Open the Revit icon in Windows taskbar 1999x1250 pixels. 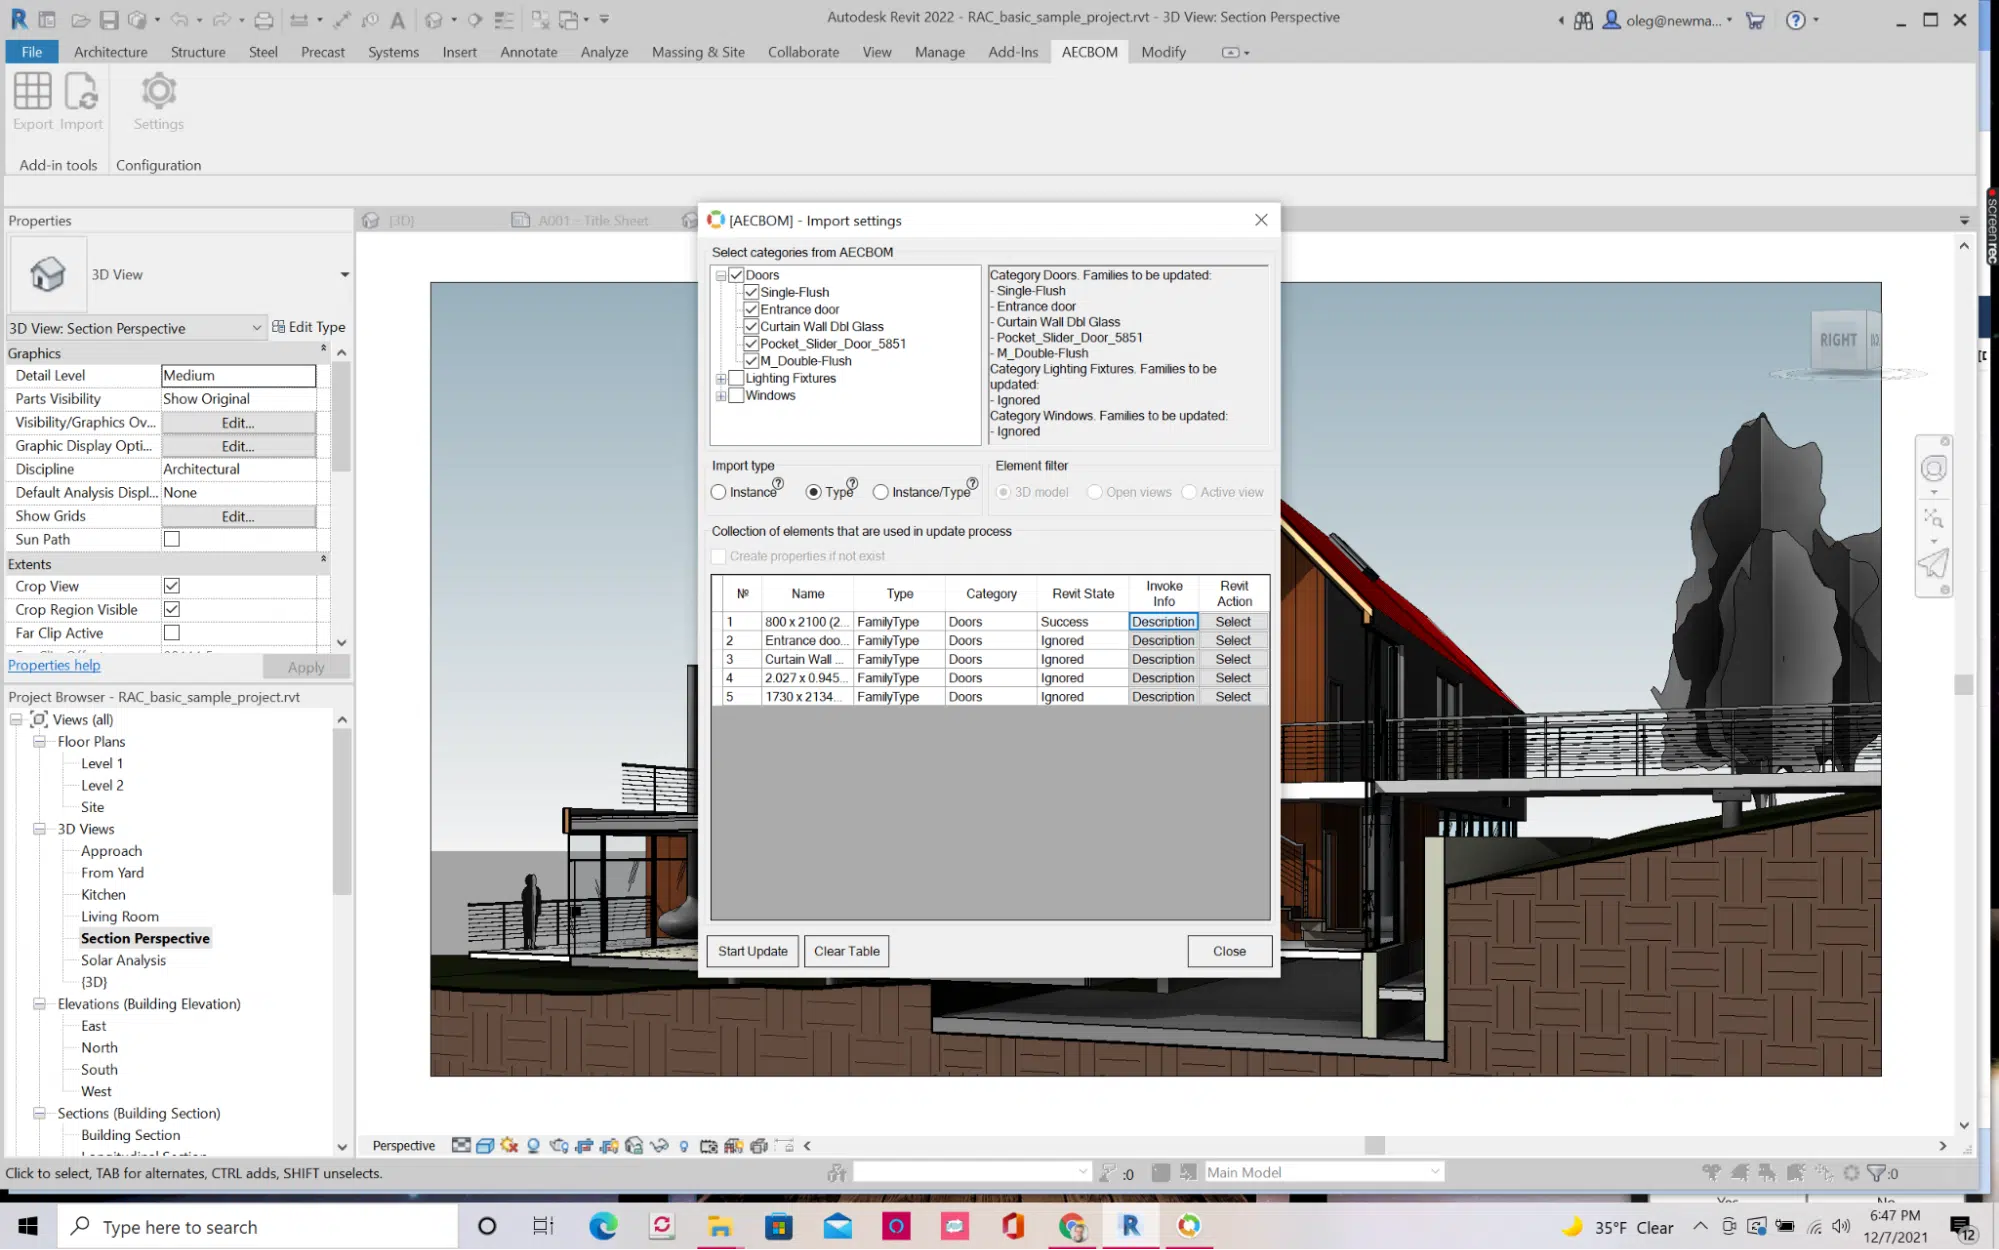[1130, 1226]
